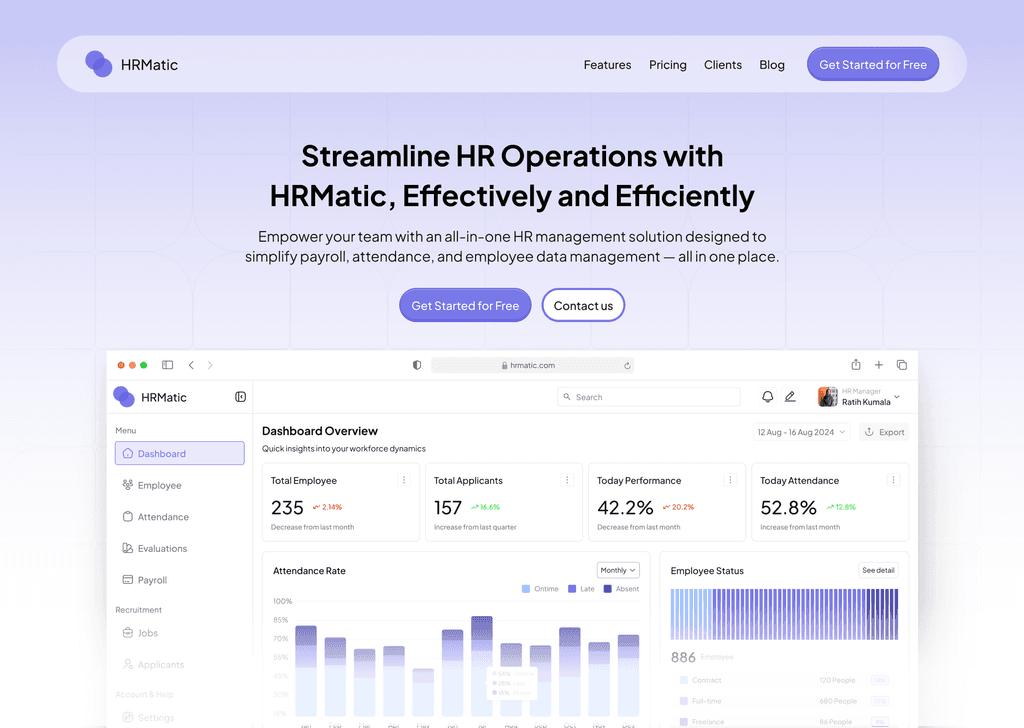The image size is (1024, 728).
Task: Click the hero Get Started for Free button
Action: [x=465, y=305]
